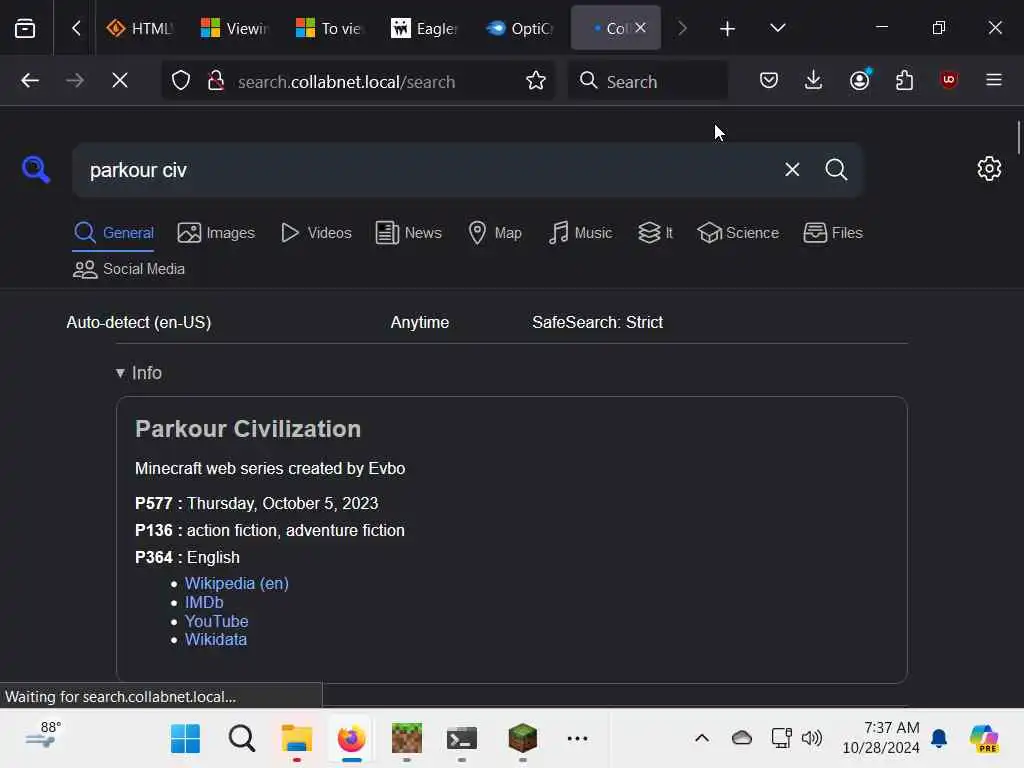Expand the list all tabs chevron
Screen dimensions: 1024x768
(777, 28)
